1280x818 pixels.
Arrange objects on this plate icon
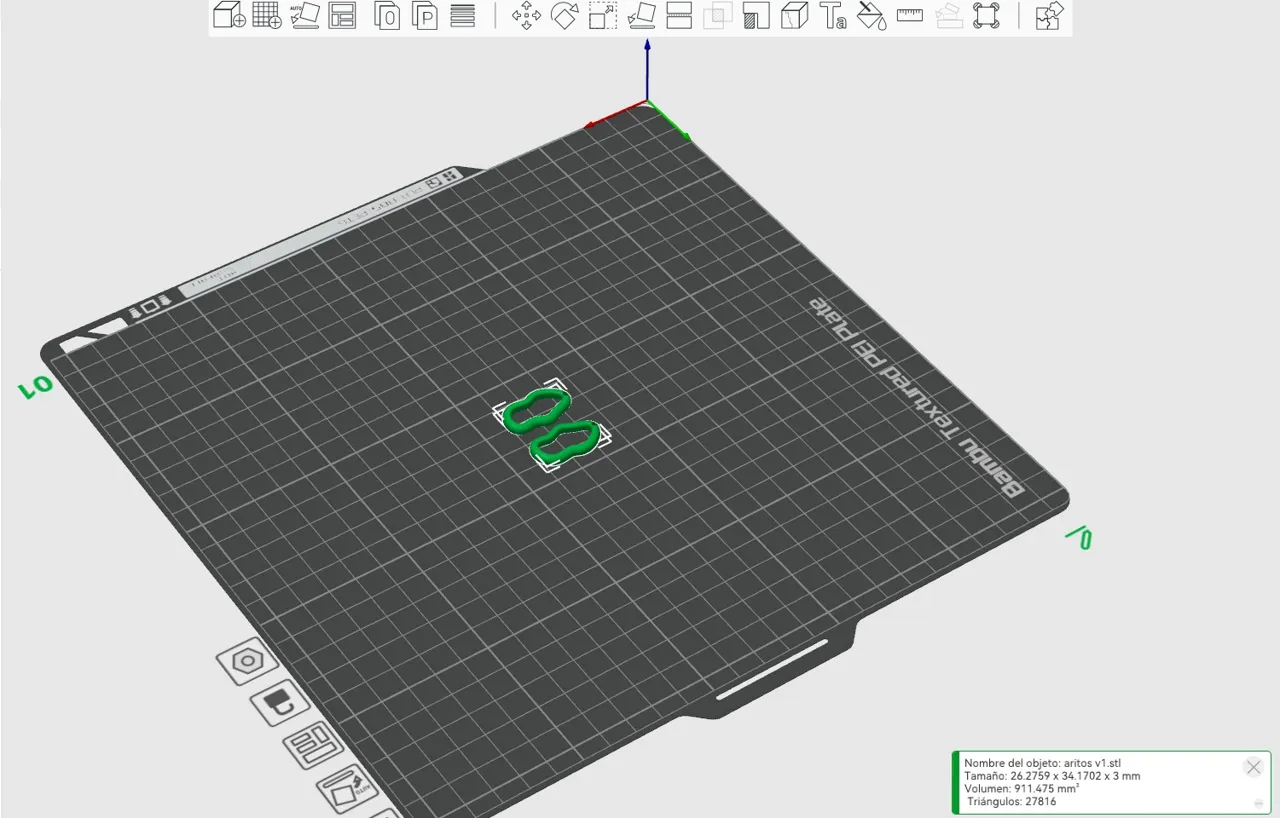(313, 746)
